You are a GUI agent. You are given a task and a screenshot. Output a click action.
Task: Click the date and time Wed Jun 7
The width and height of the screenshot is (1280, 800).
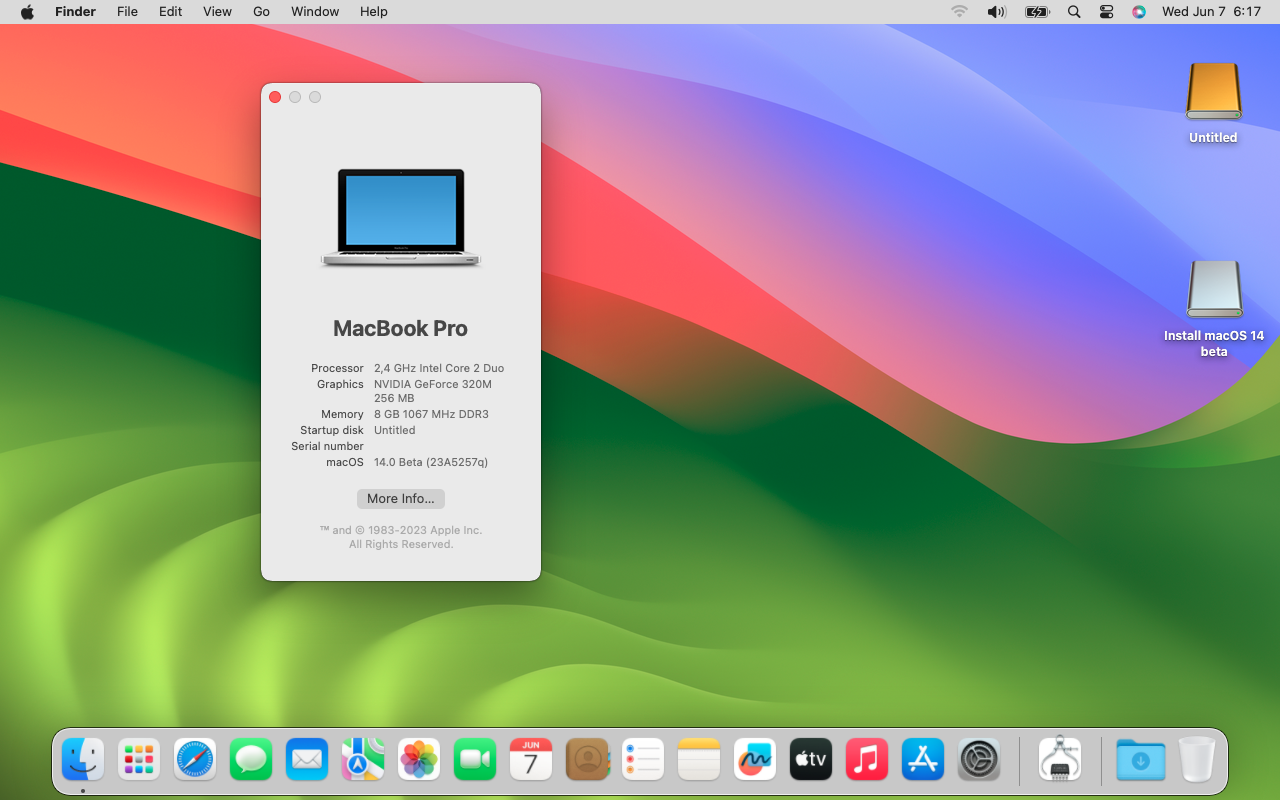pos(1211,12)
